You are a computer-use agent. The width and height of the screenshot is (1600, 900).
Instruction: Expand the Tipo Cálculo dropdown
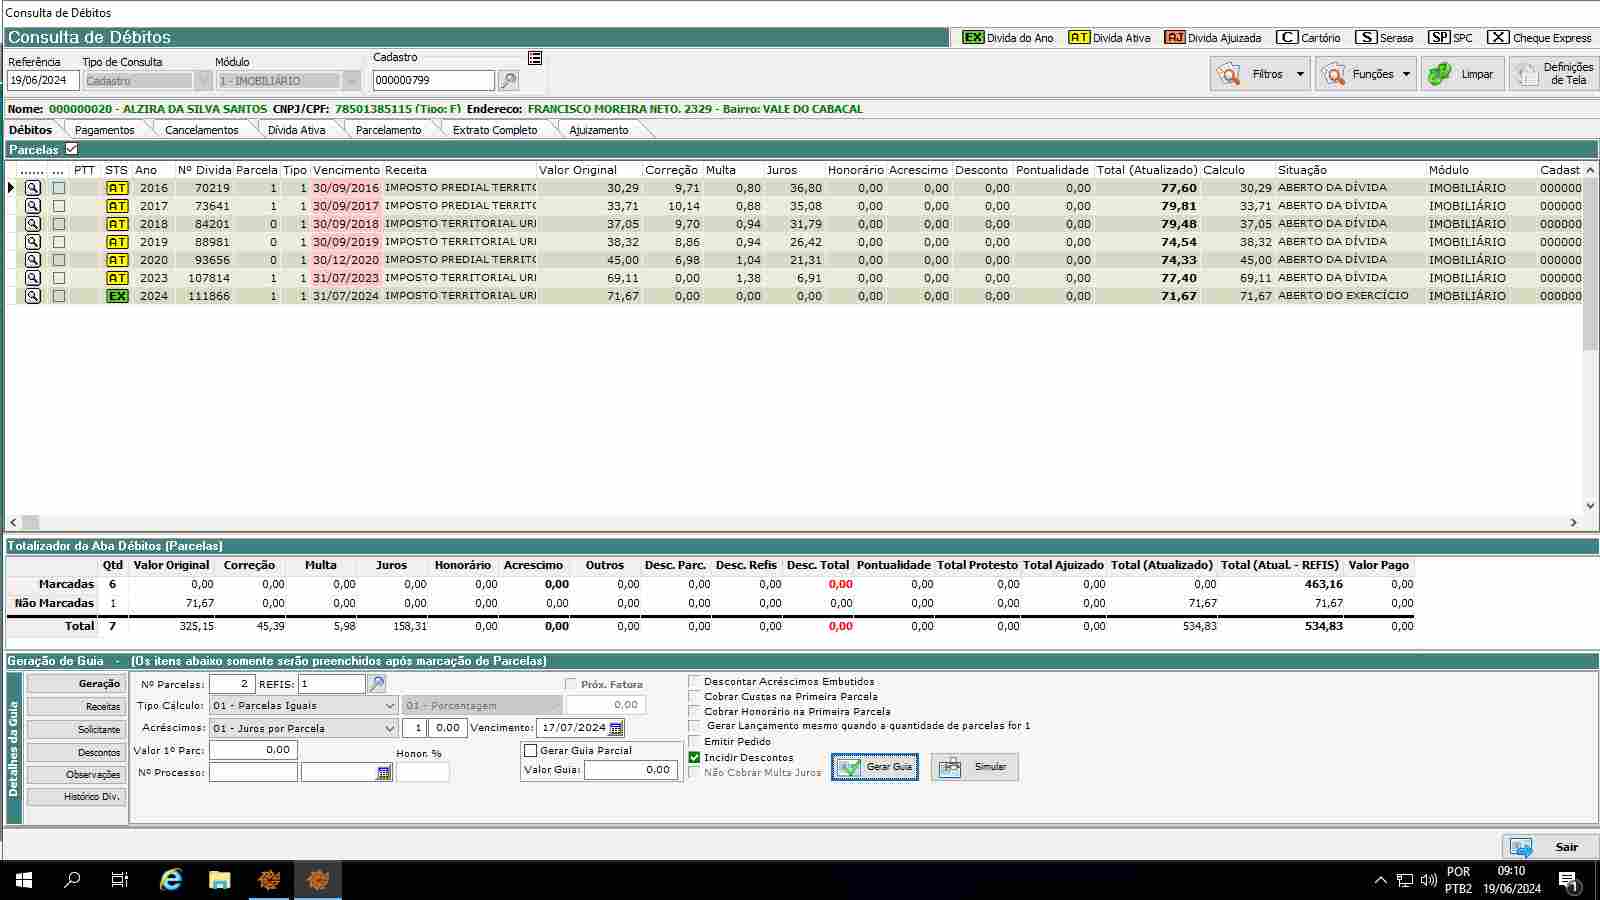(x=390, y=706)
